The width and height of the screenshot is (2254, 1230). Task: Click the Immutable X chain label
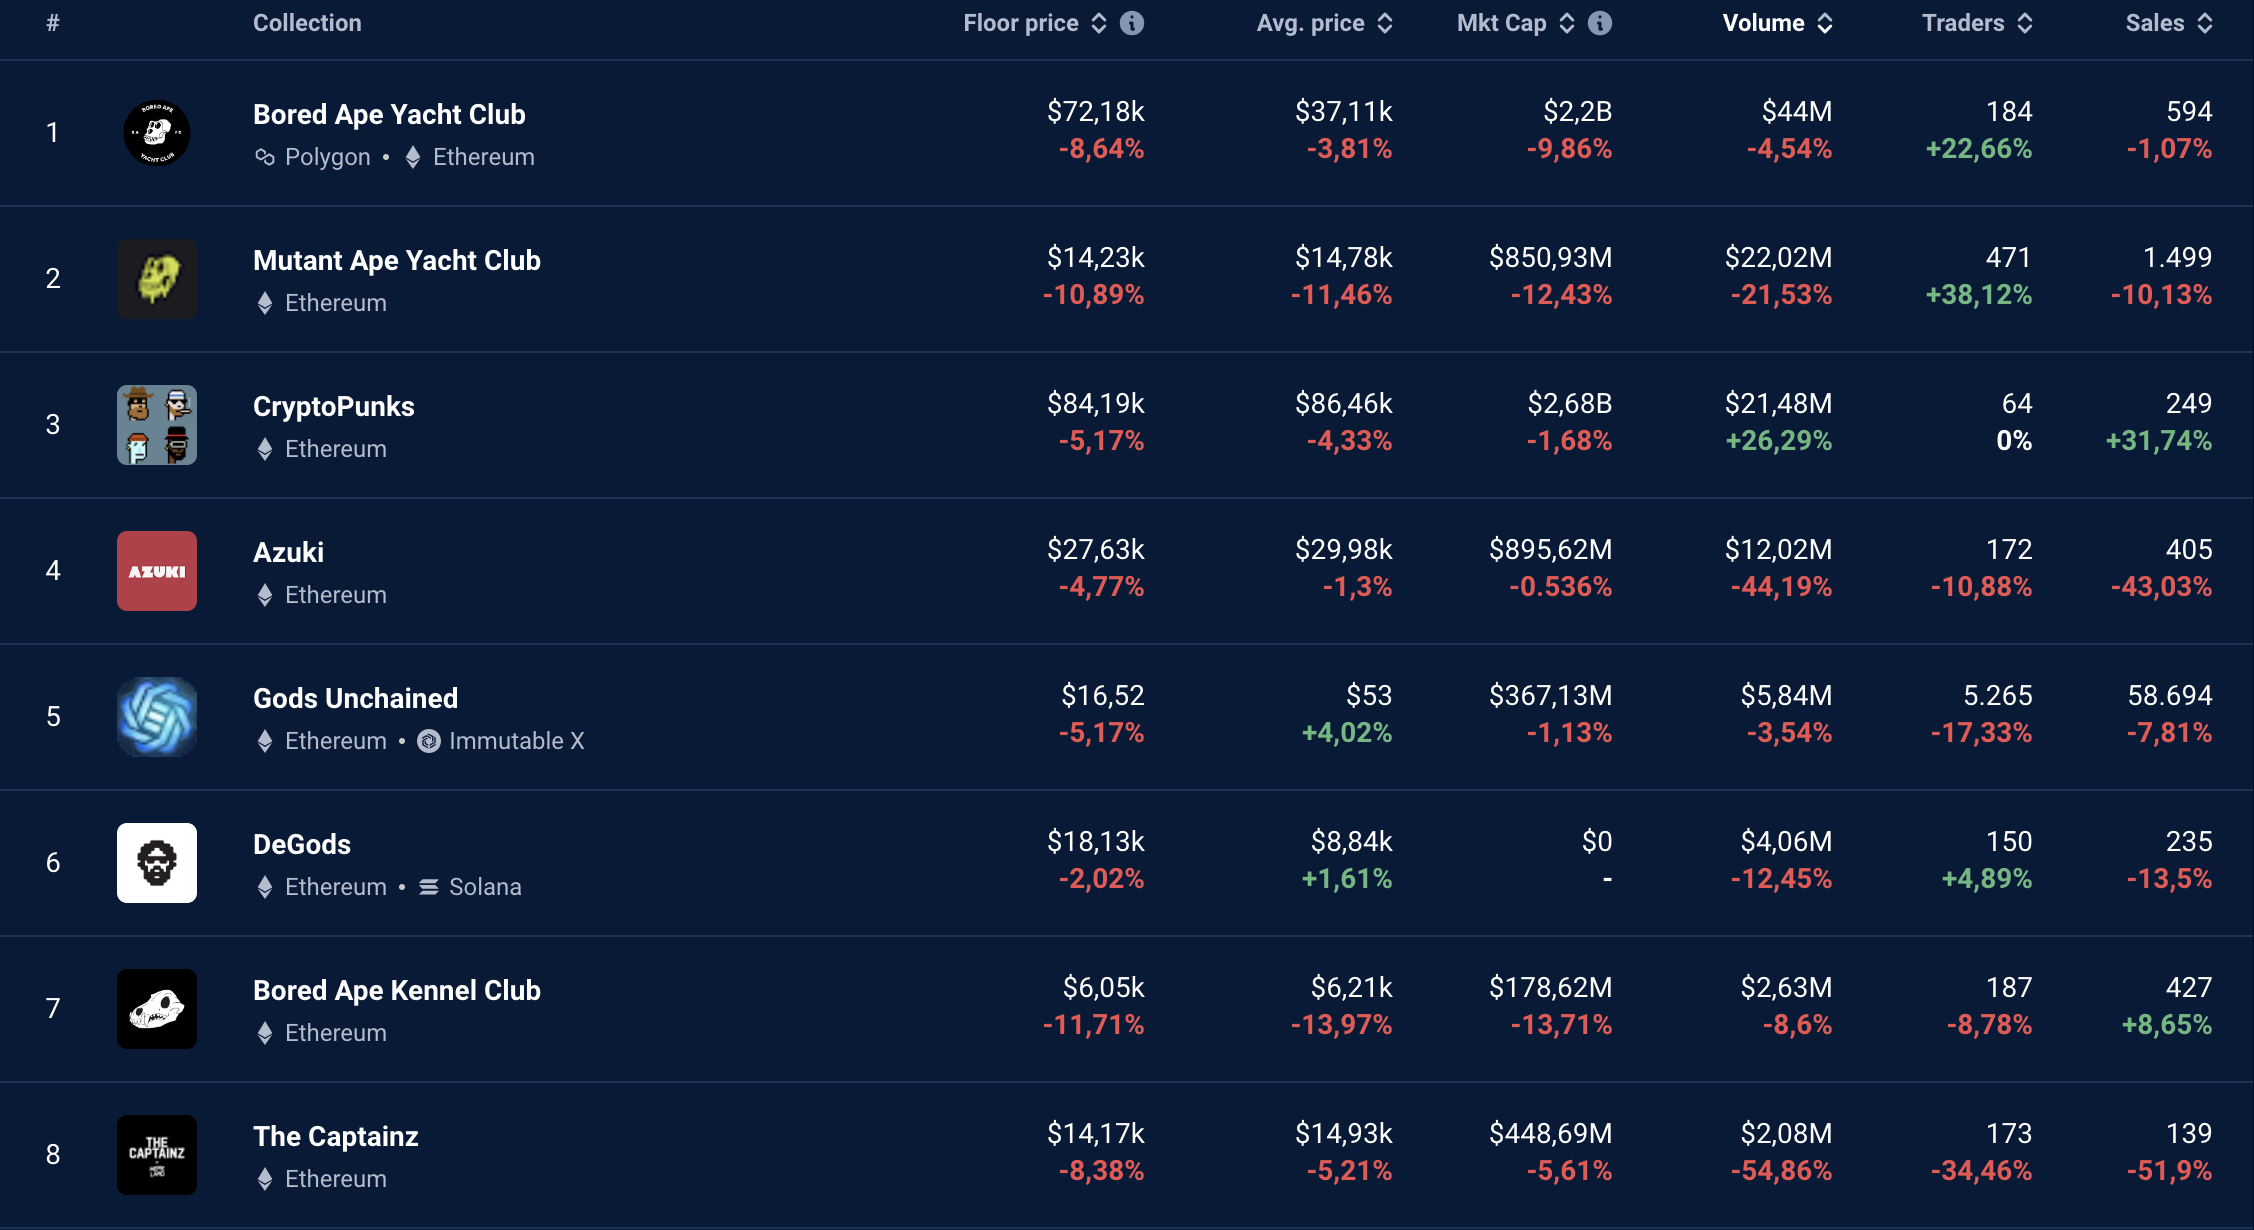pos(515,741)
